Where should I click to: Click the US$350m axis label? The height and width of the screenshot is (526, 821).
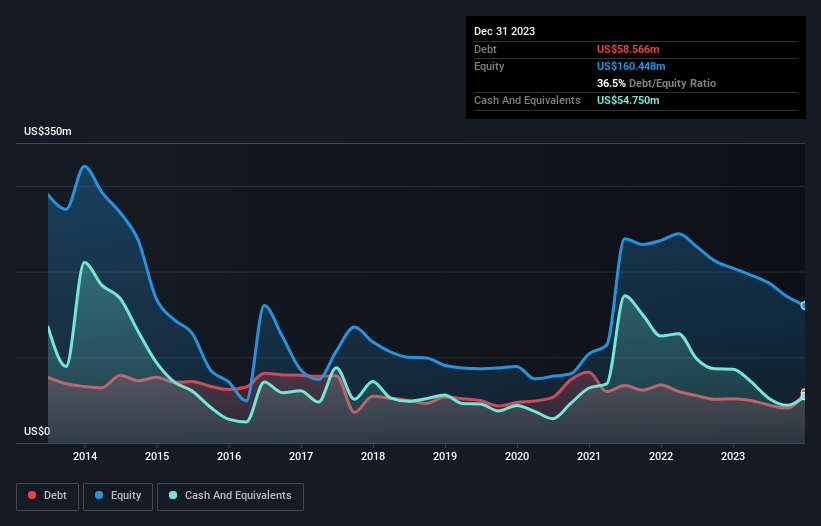48,131
